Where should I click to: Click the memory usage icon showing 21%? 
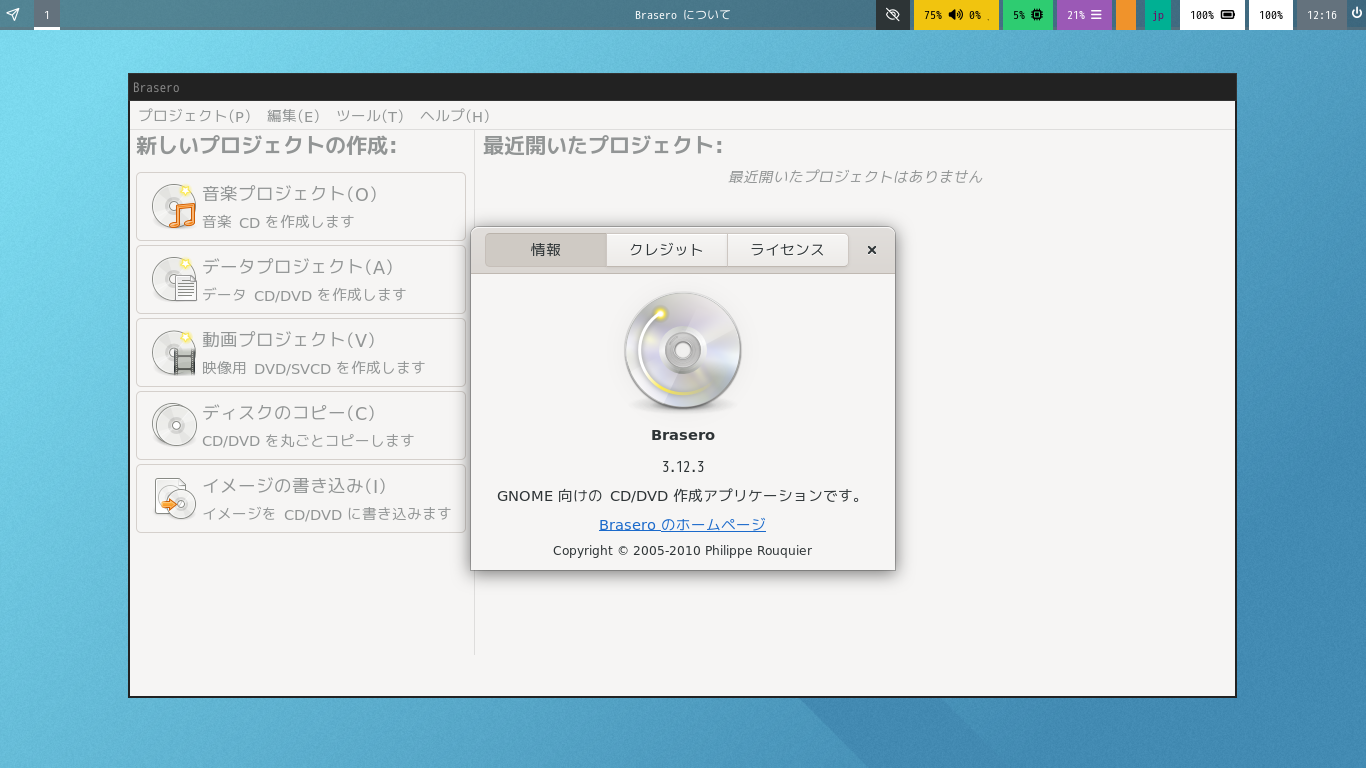[1096, 15]
